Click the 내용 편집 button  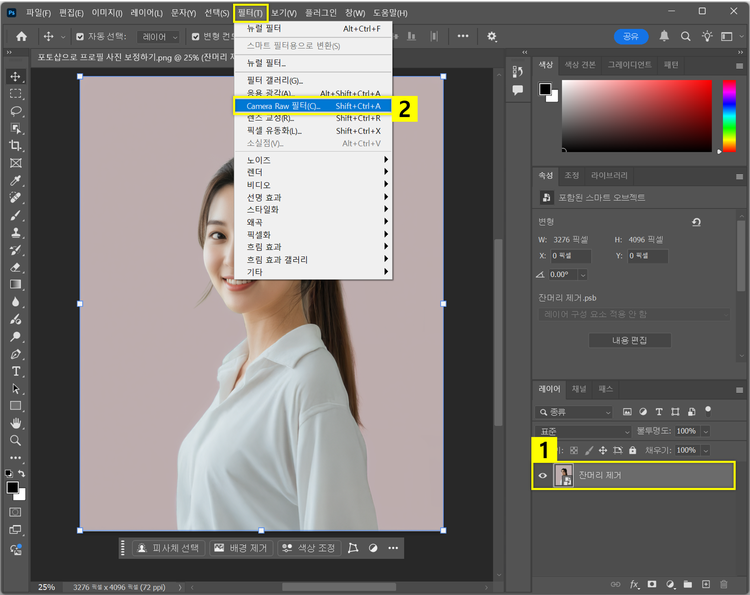629,340
